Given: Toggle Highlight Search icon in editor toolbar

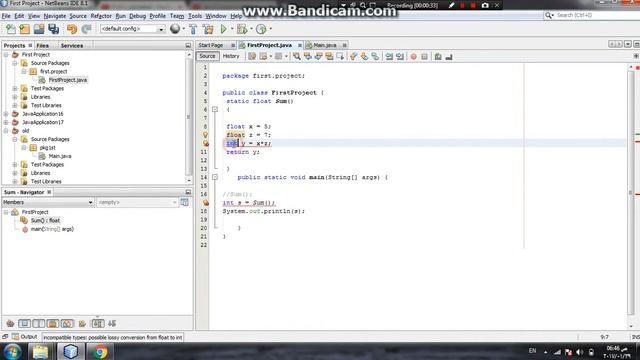Looking at the screenshot, I should [329, 57].
